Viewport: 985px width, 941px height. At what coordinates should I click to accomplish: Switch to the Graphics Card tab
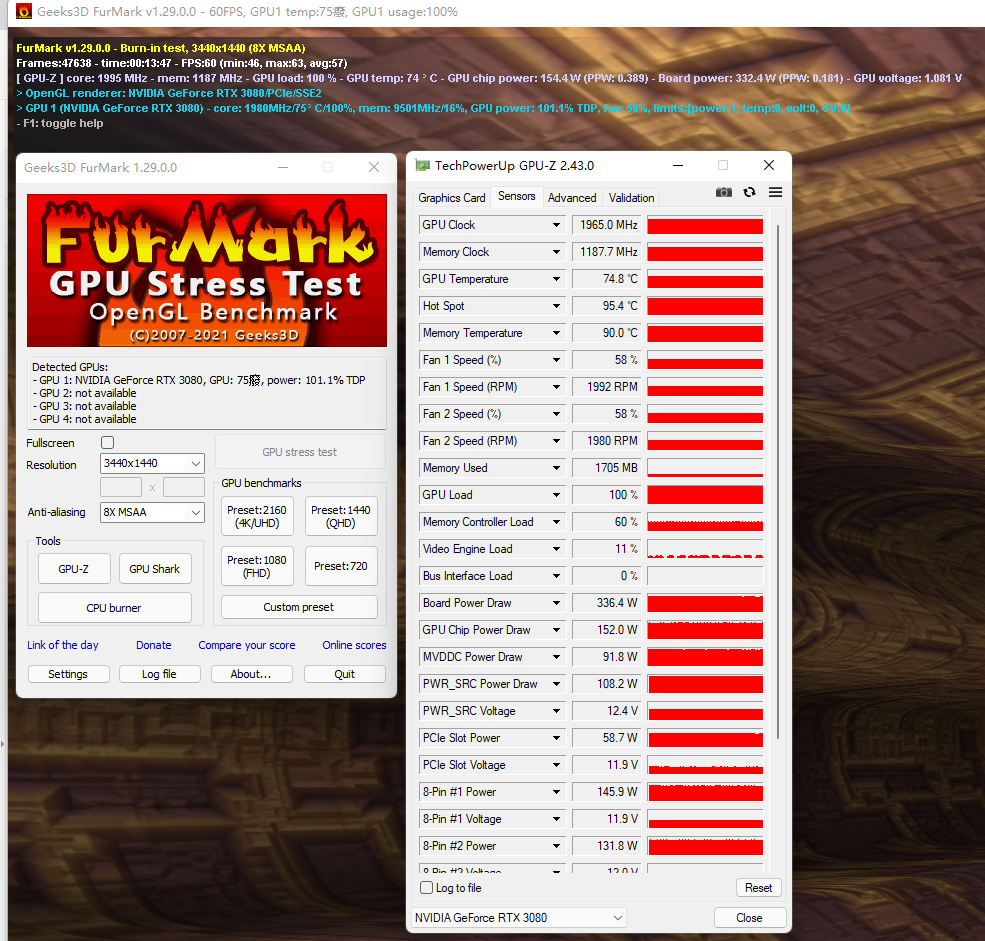coord(452,198)
